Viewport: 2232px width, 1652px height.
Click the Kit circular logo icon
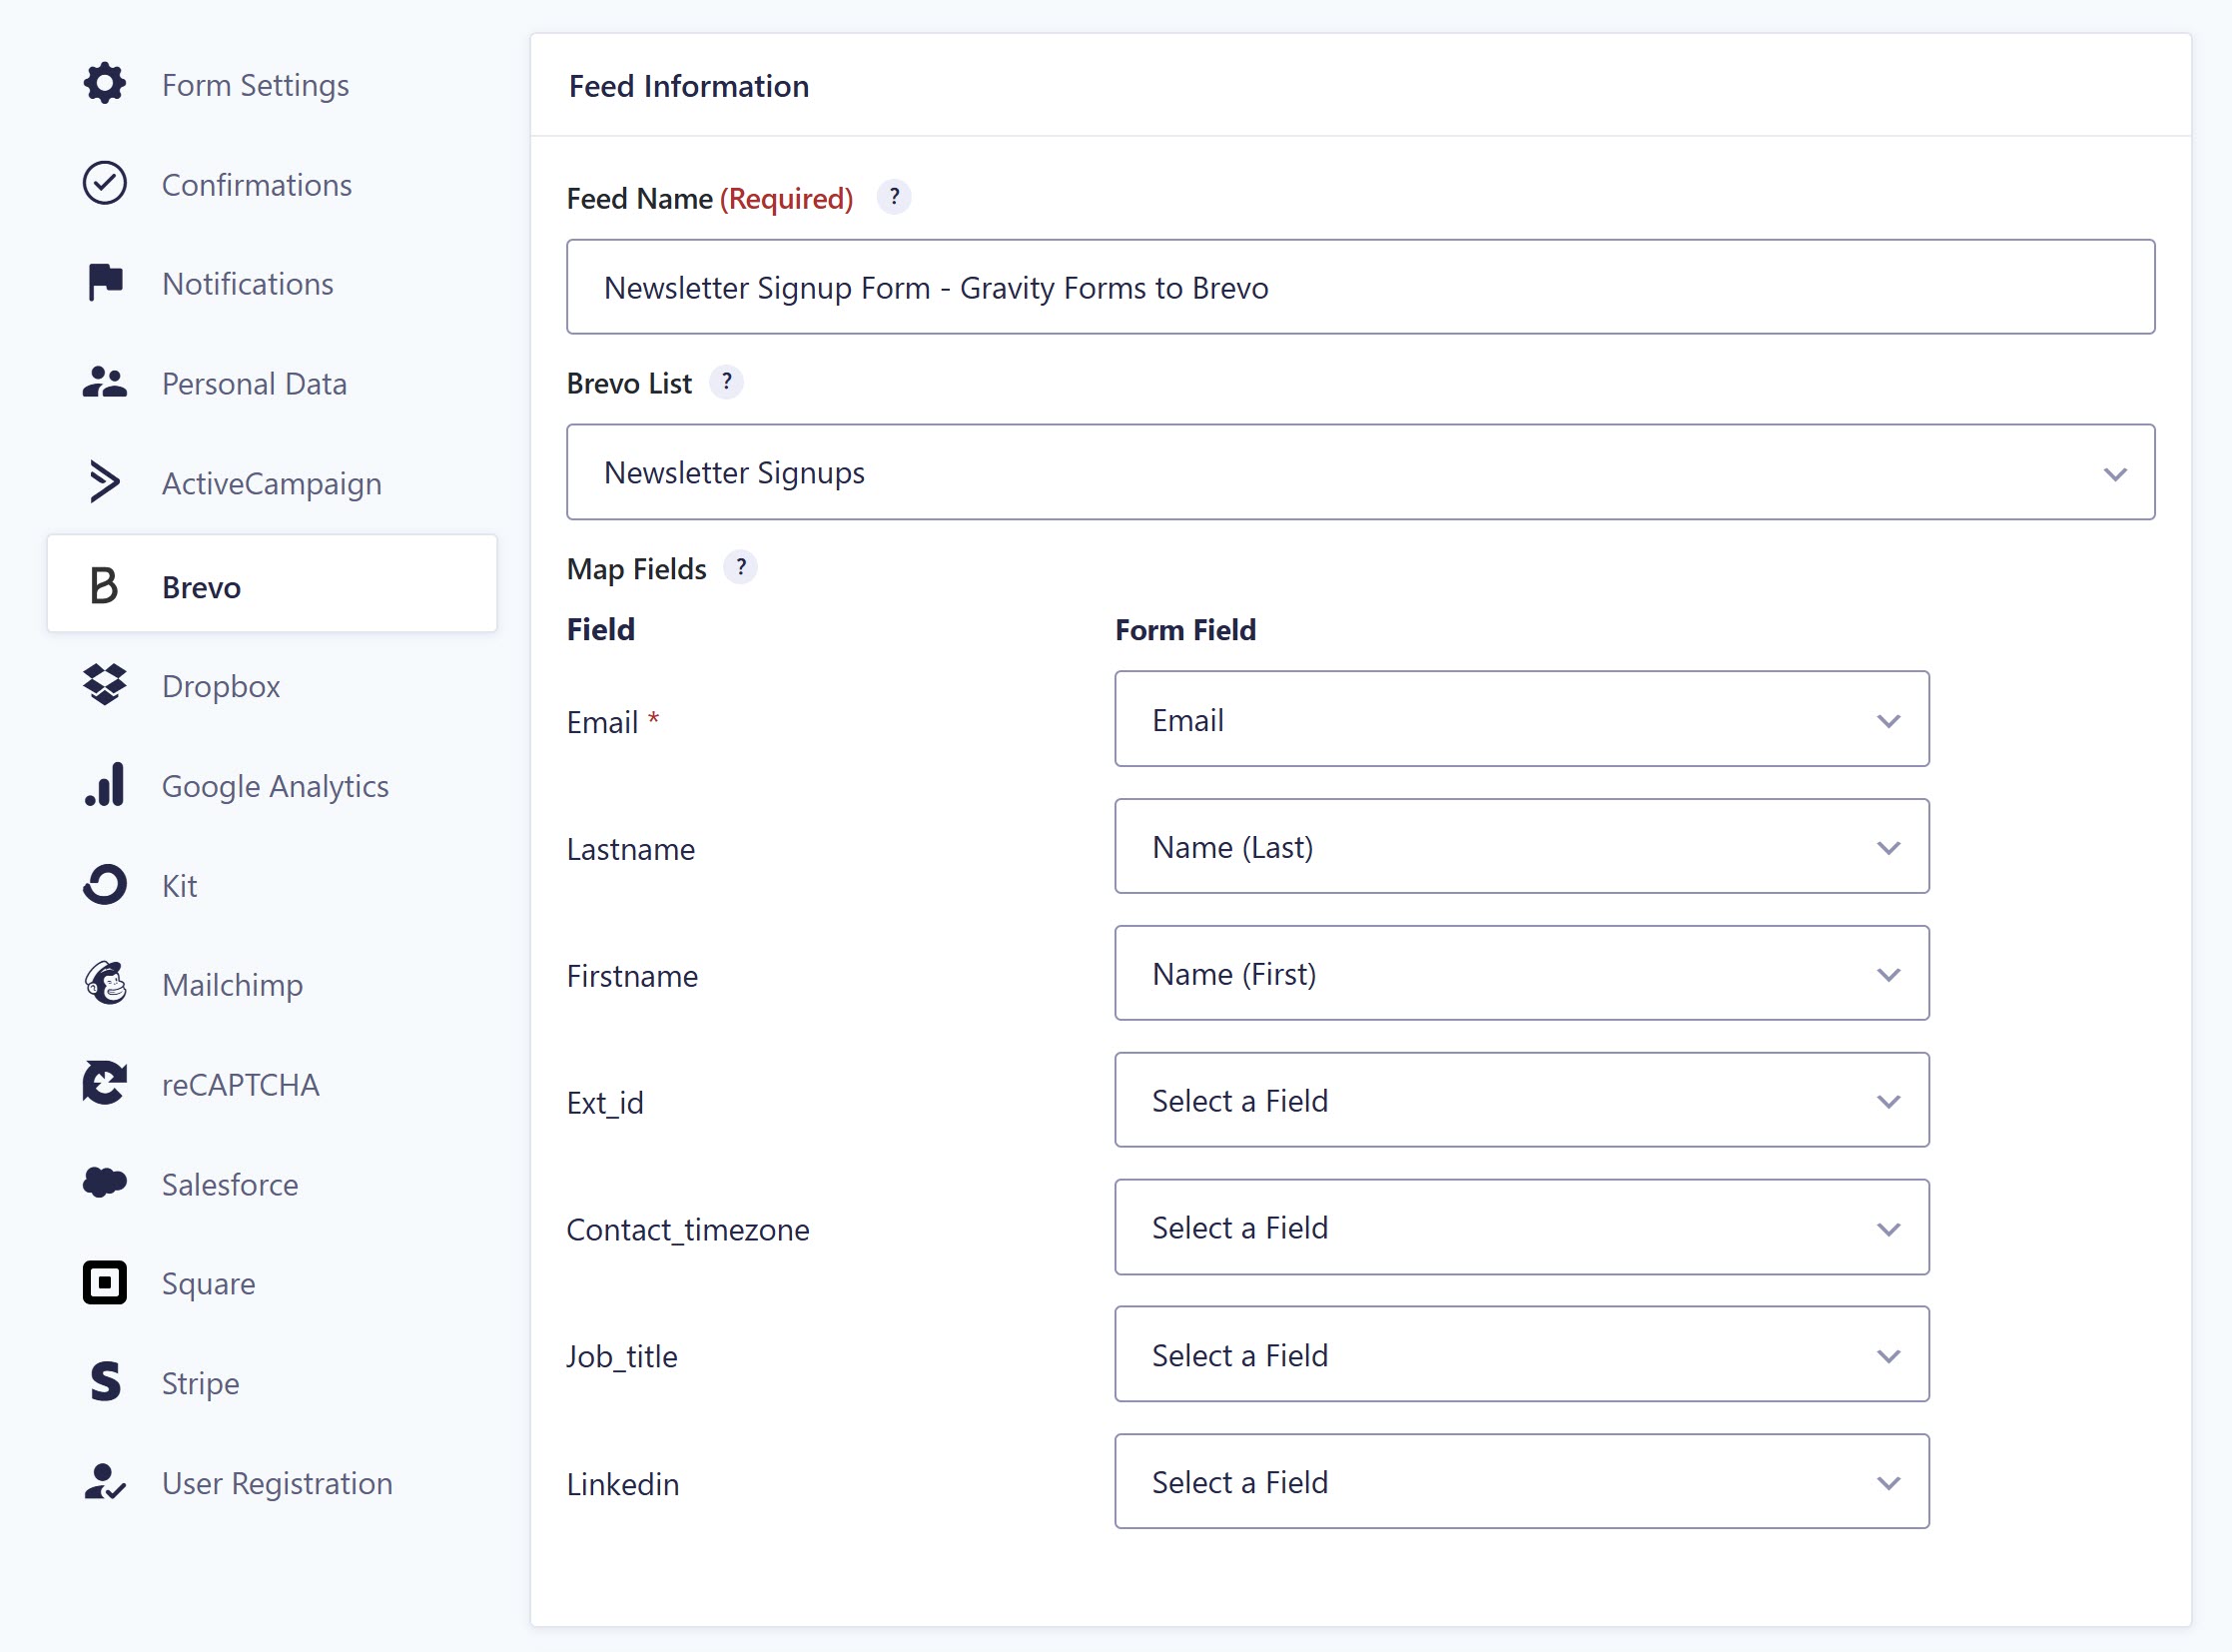[104, 885]
